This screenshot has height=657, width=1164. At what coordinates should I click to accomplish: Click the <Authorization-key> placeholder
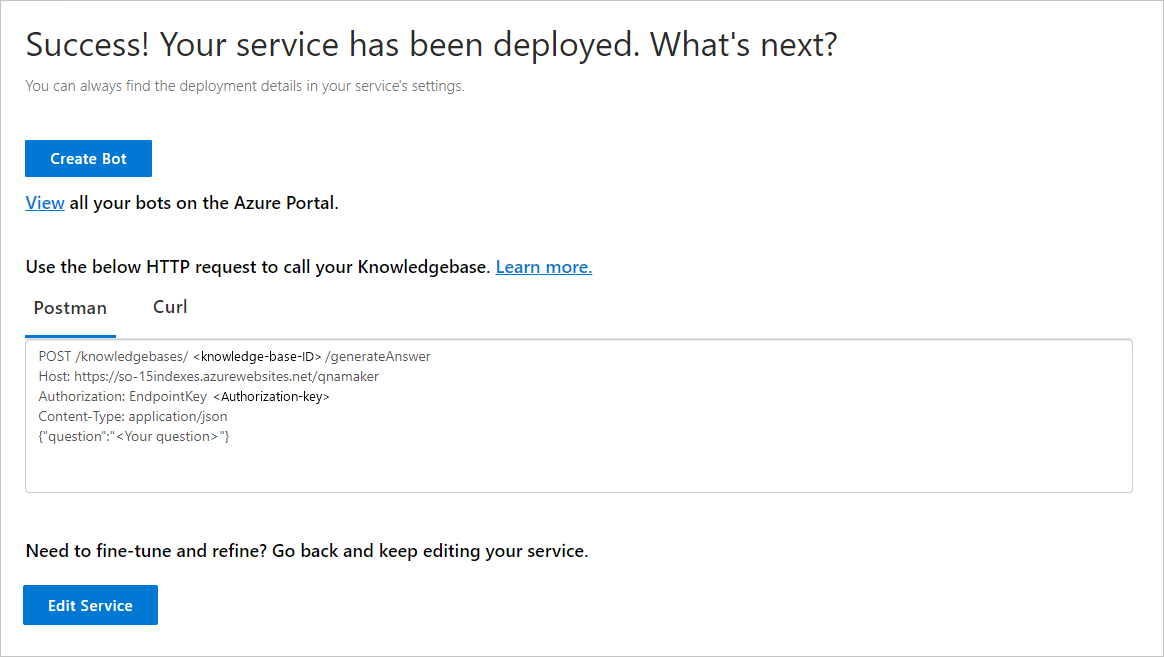271,396
